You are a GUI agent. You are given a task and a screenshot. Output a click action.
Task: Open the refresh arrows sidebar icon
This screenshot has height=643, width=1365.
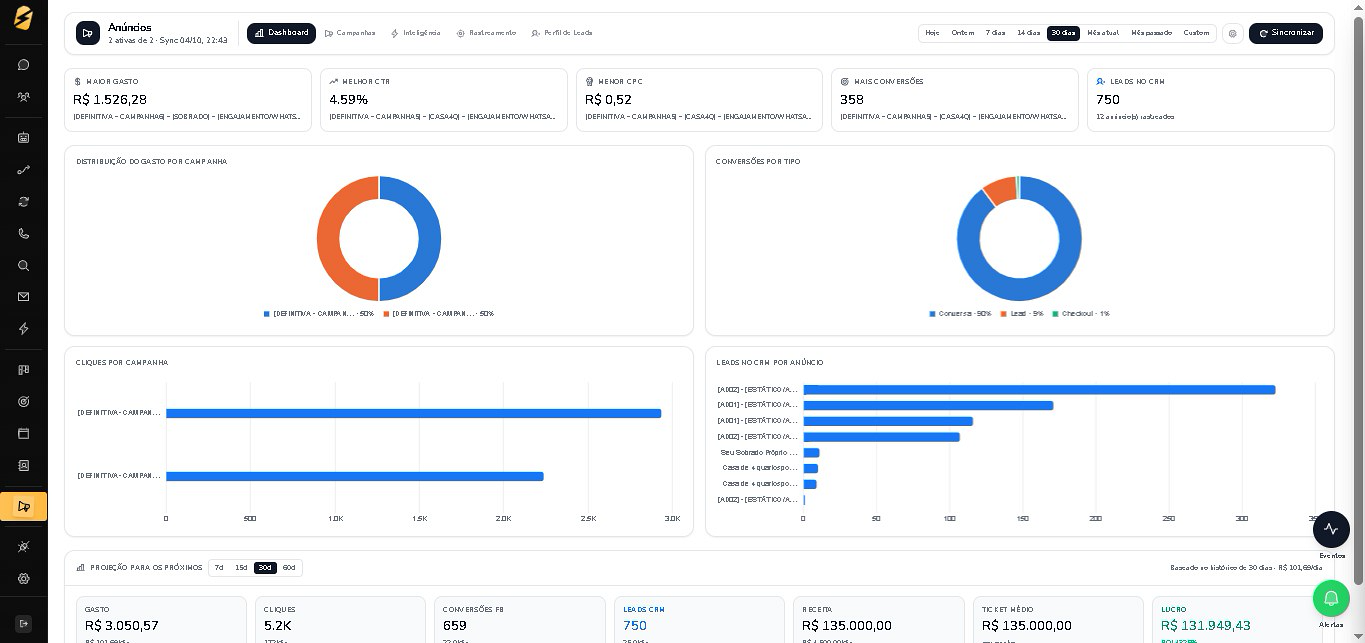[23, 201]
